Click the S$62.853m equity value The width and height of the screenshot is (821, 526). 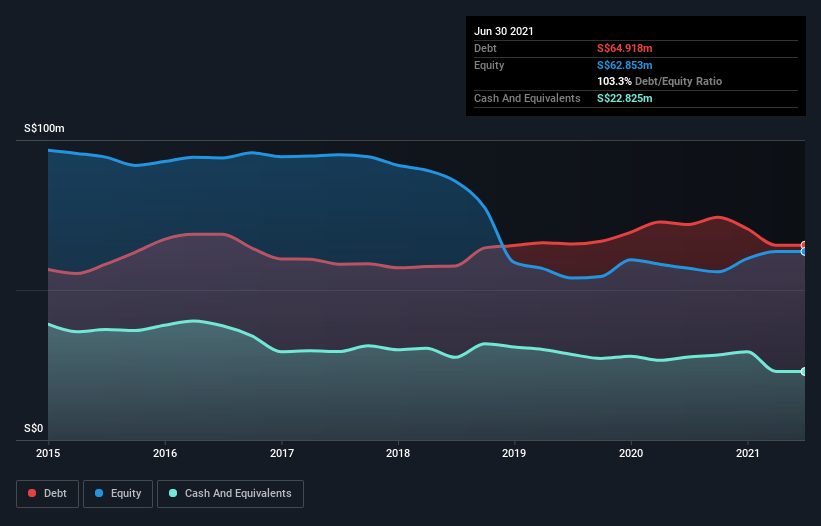click(625, 65)
